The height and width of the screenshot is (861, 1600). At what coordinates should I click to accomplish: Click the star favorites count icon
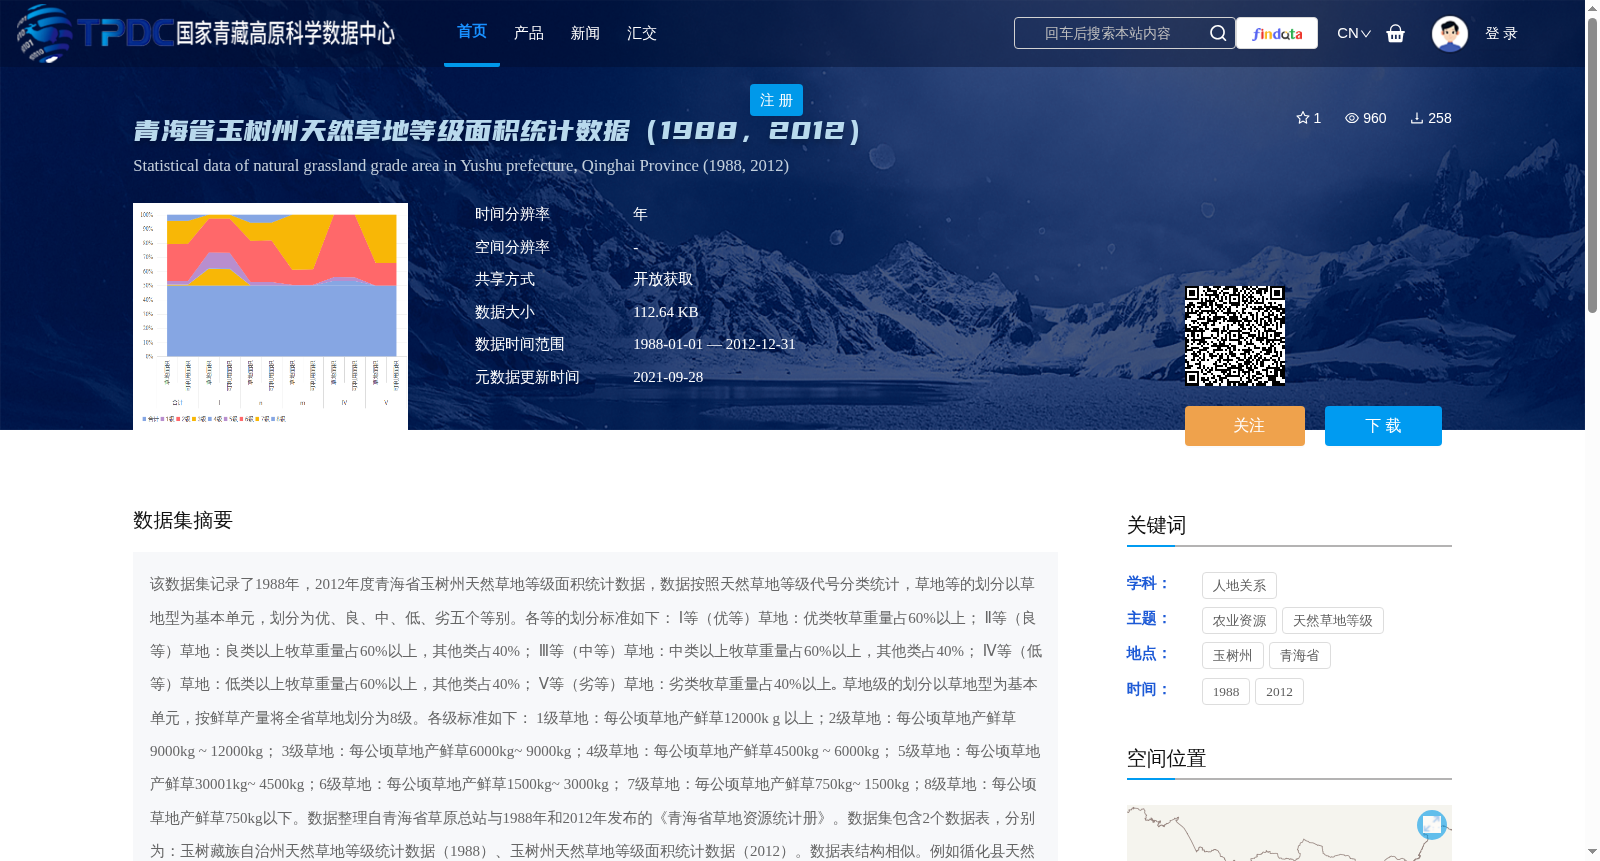click(1303, 118)
